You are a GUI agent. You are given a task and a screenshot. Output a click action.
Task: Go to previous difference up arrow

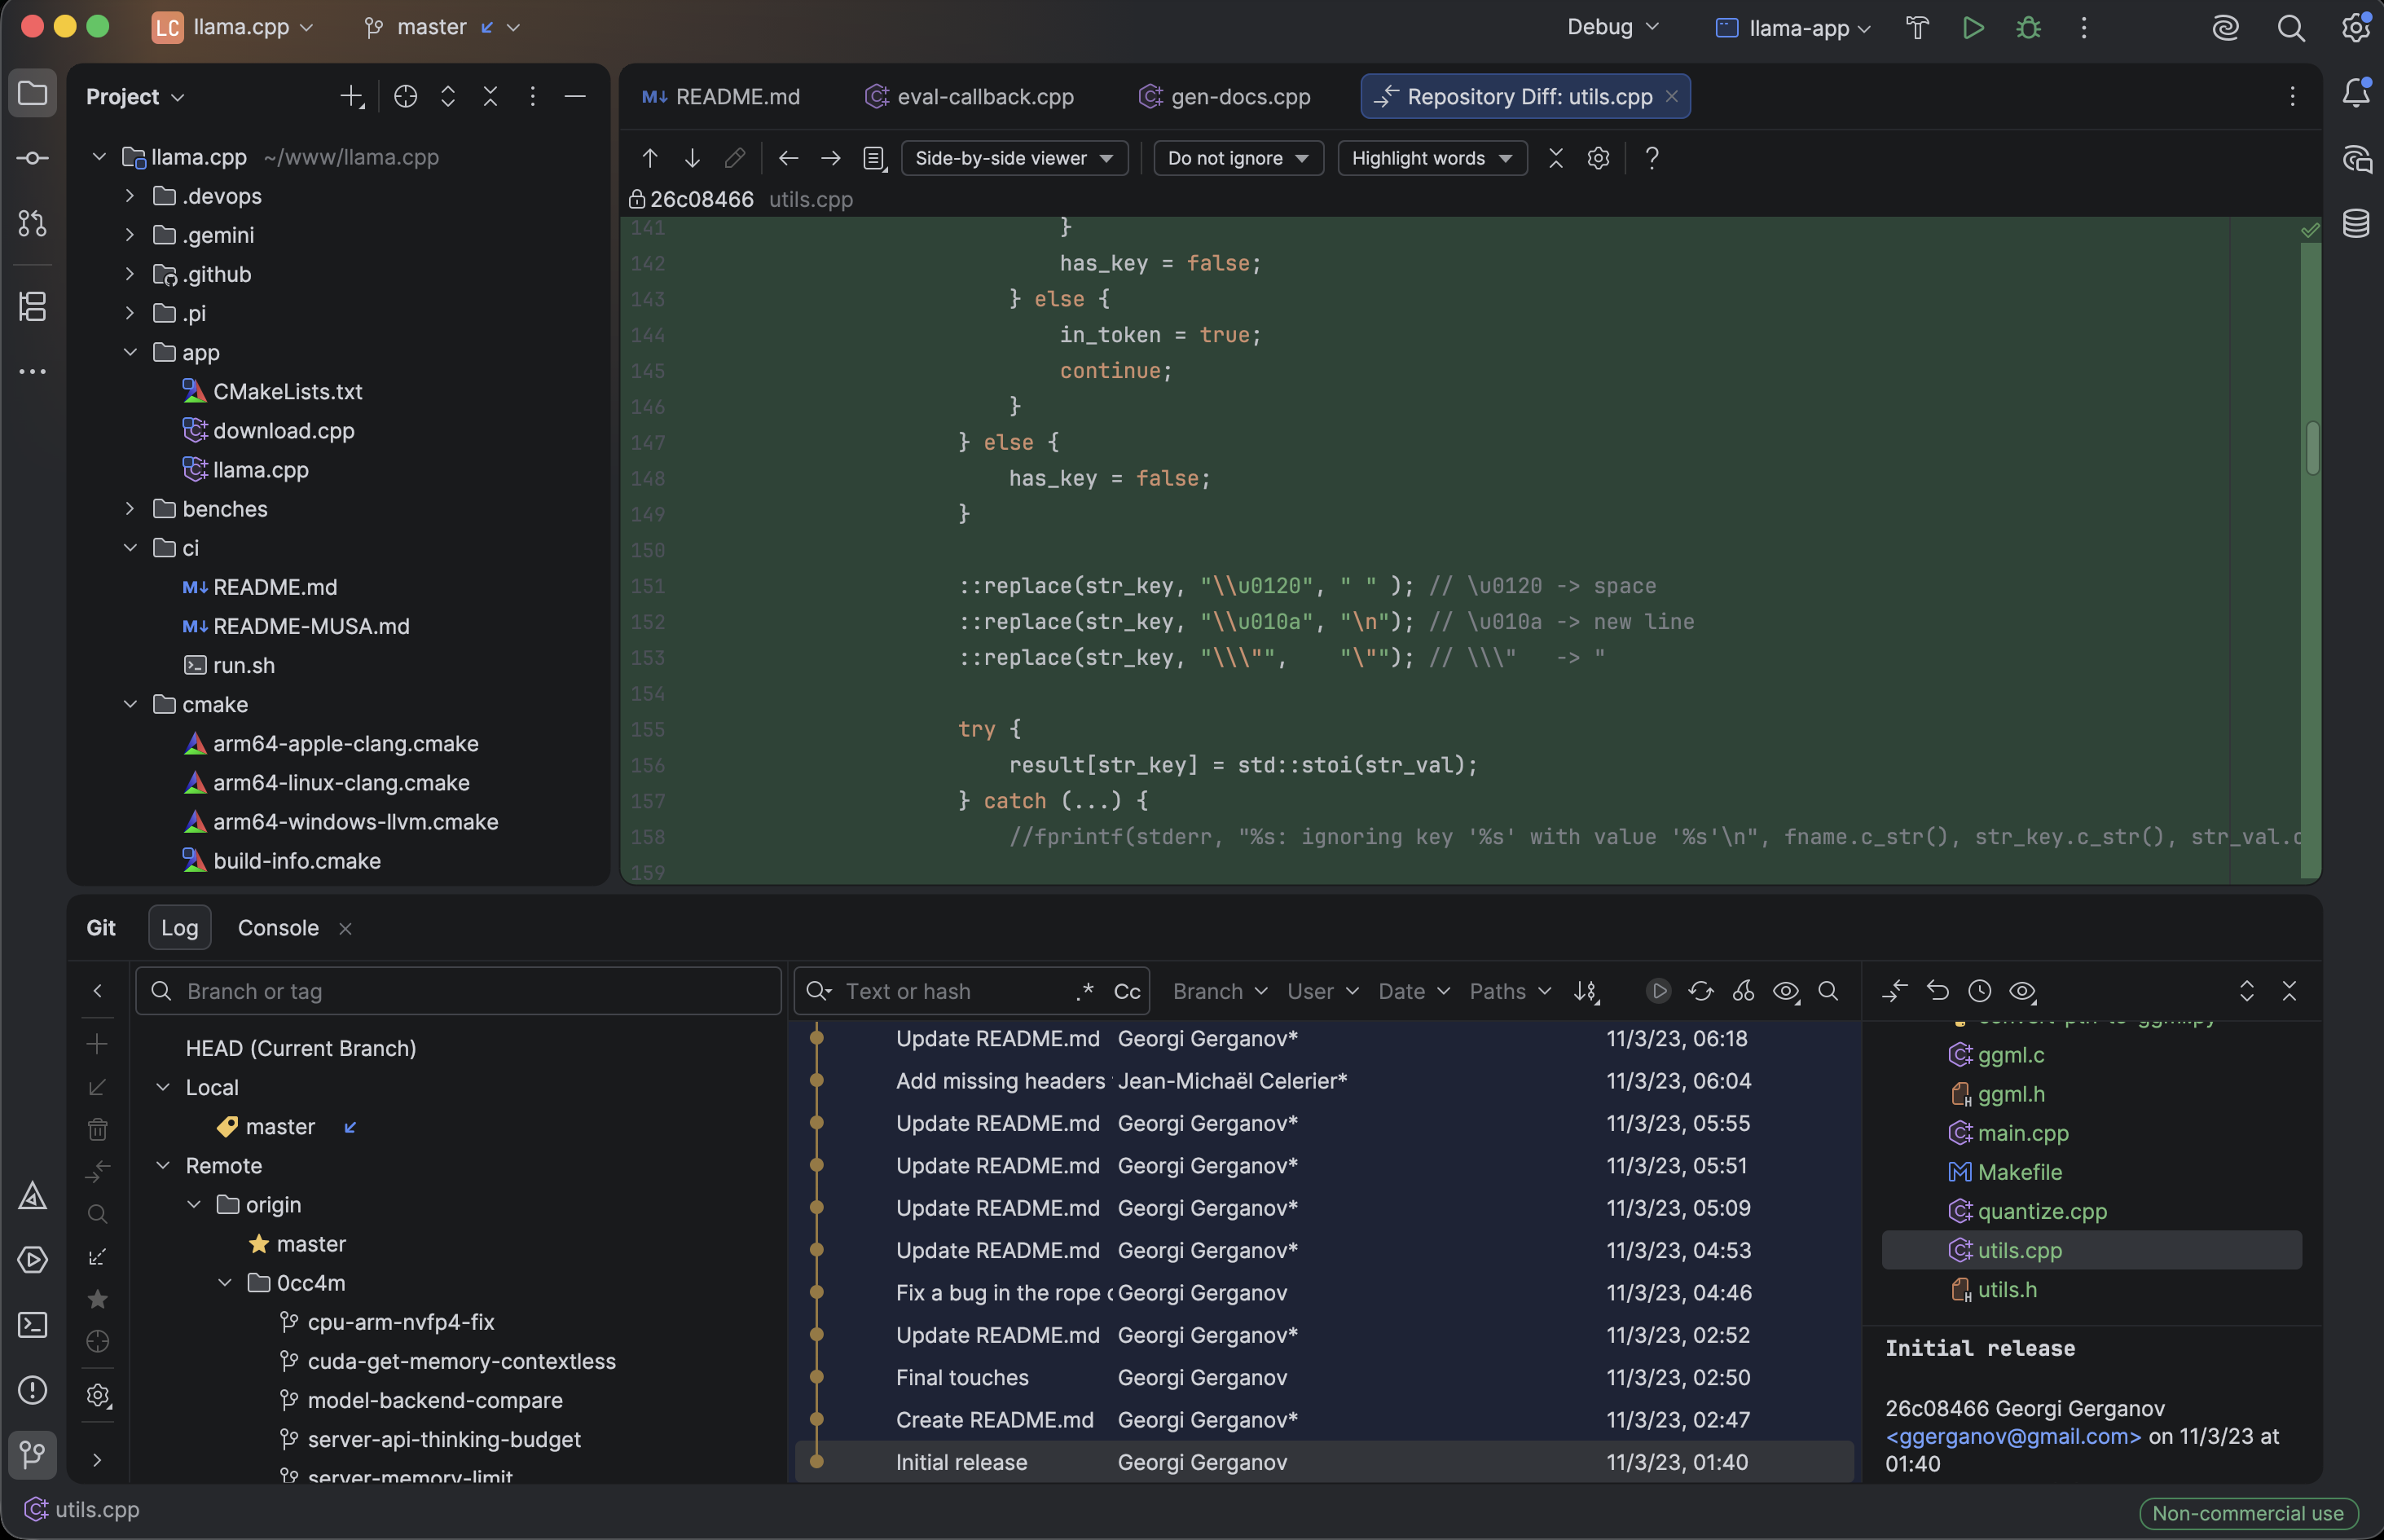click(650, 158)
